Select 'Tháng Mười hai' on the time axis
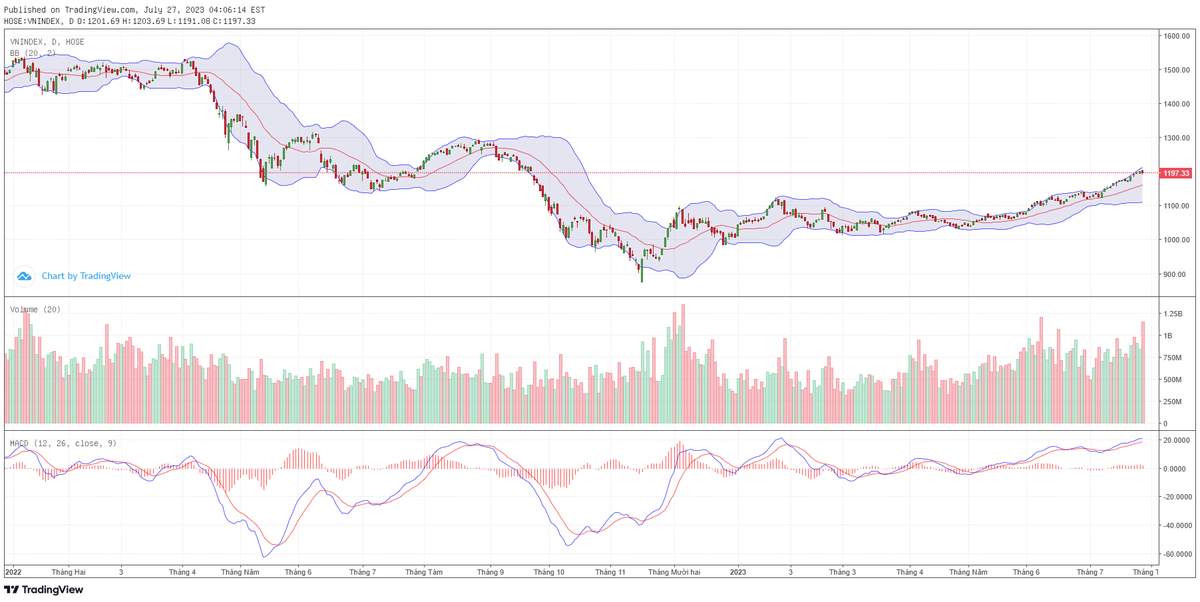 pyautogui.click(x=674, y=571)
